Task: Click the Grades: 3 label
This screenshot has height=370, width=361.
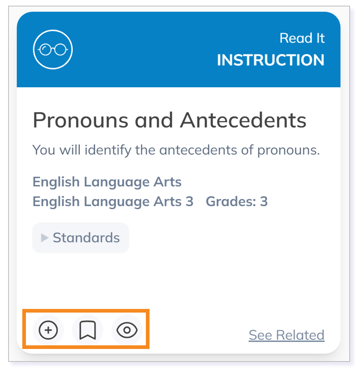Action: click(237, 202)
